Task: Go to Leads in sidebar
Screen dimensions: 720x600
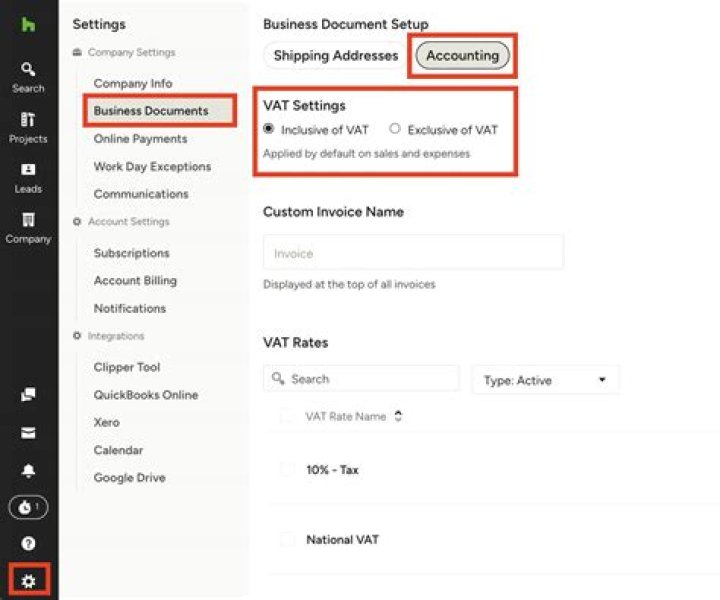Action: tap(28, 179)
